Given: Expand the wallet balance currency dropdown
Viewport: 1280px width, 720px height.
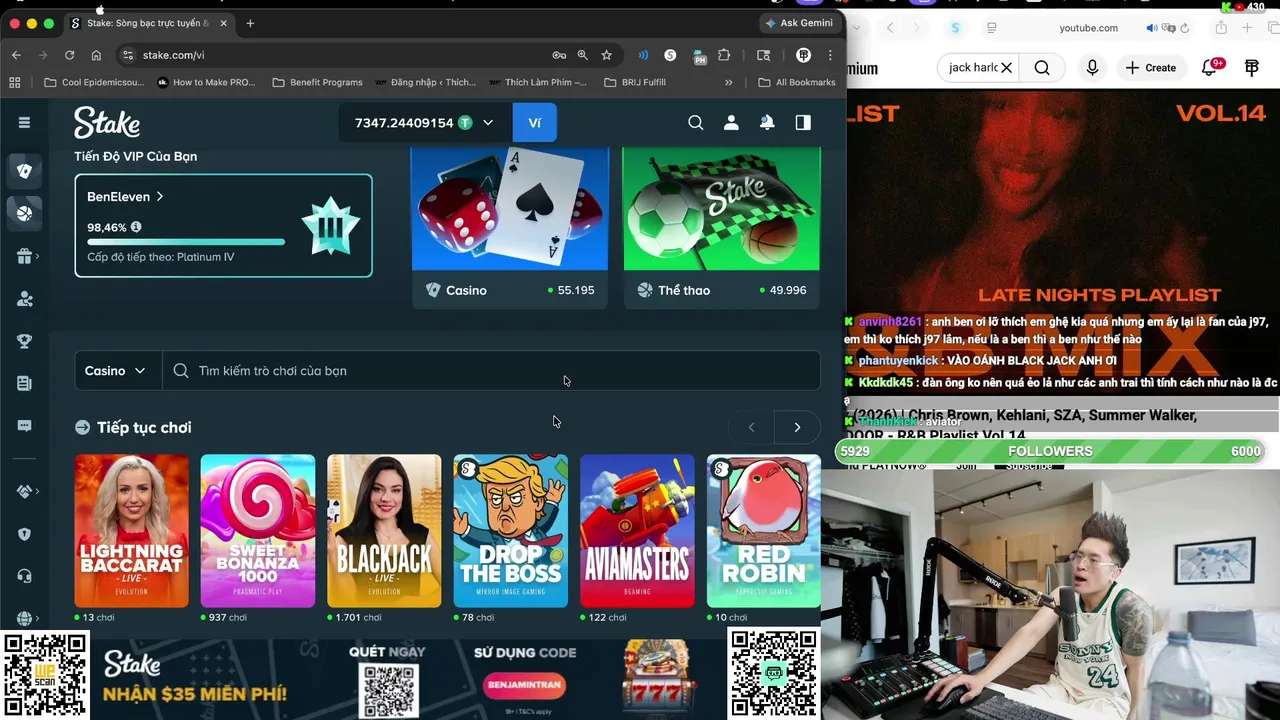Looking at the screenshot, I should point(488,122).
